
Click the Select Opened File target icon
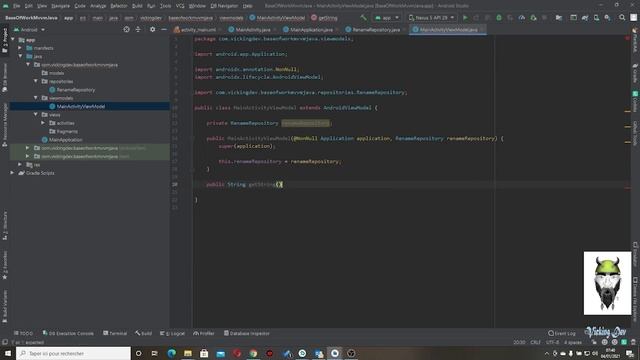pyautogui.click(x=127, y=29)
